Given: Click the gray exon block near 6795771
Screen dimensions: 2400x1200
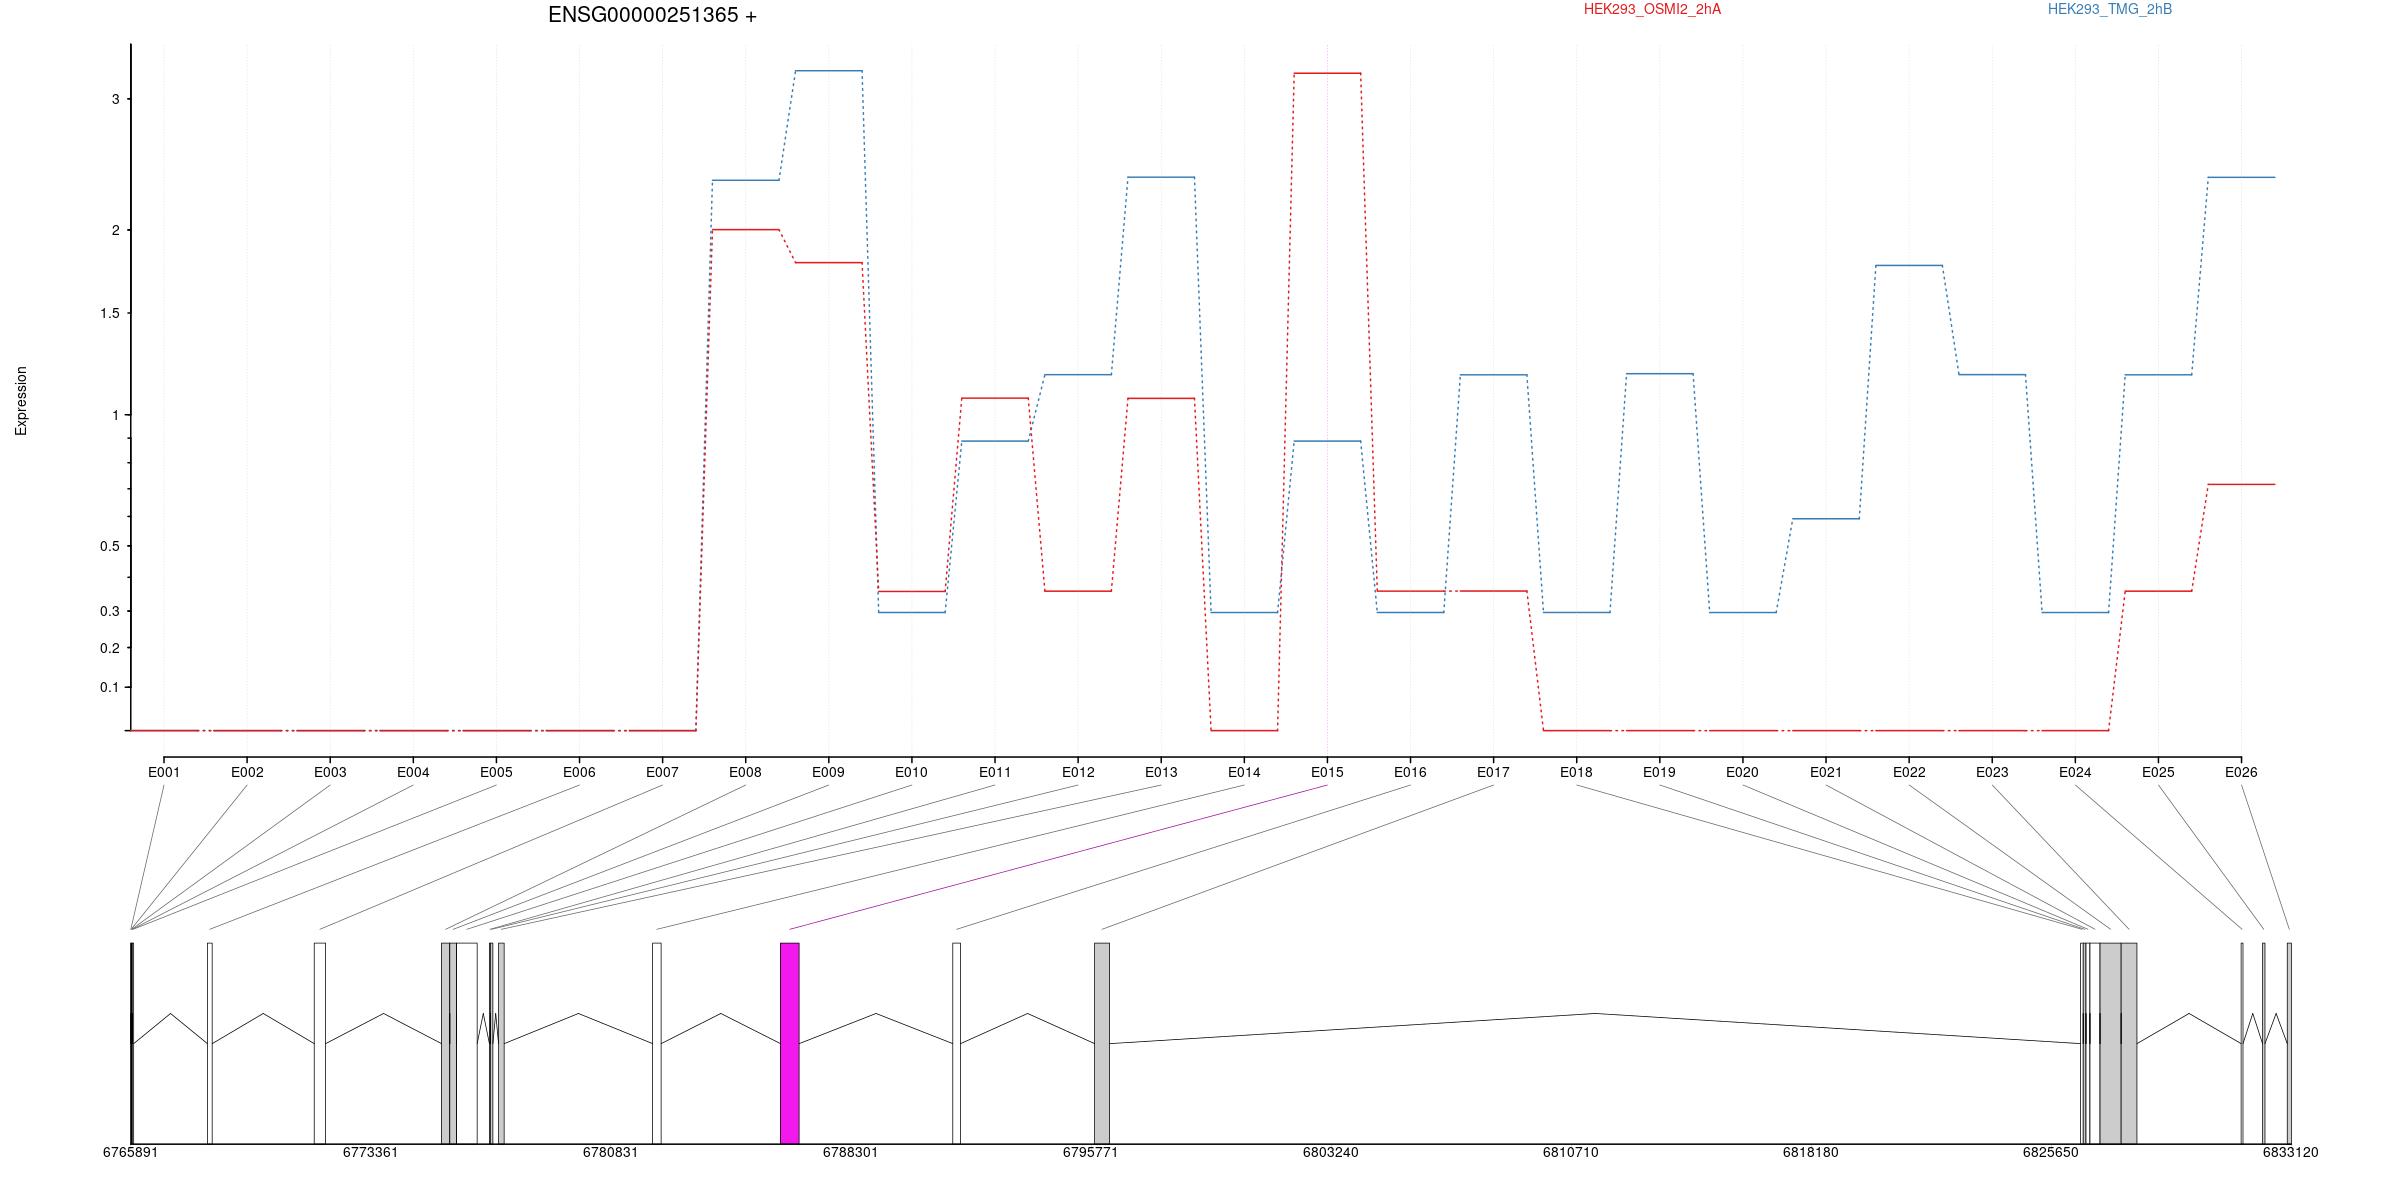Looking at the screenshot, I should point(1102,1043).
